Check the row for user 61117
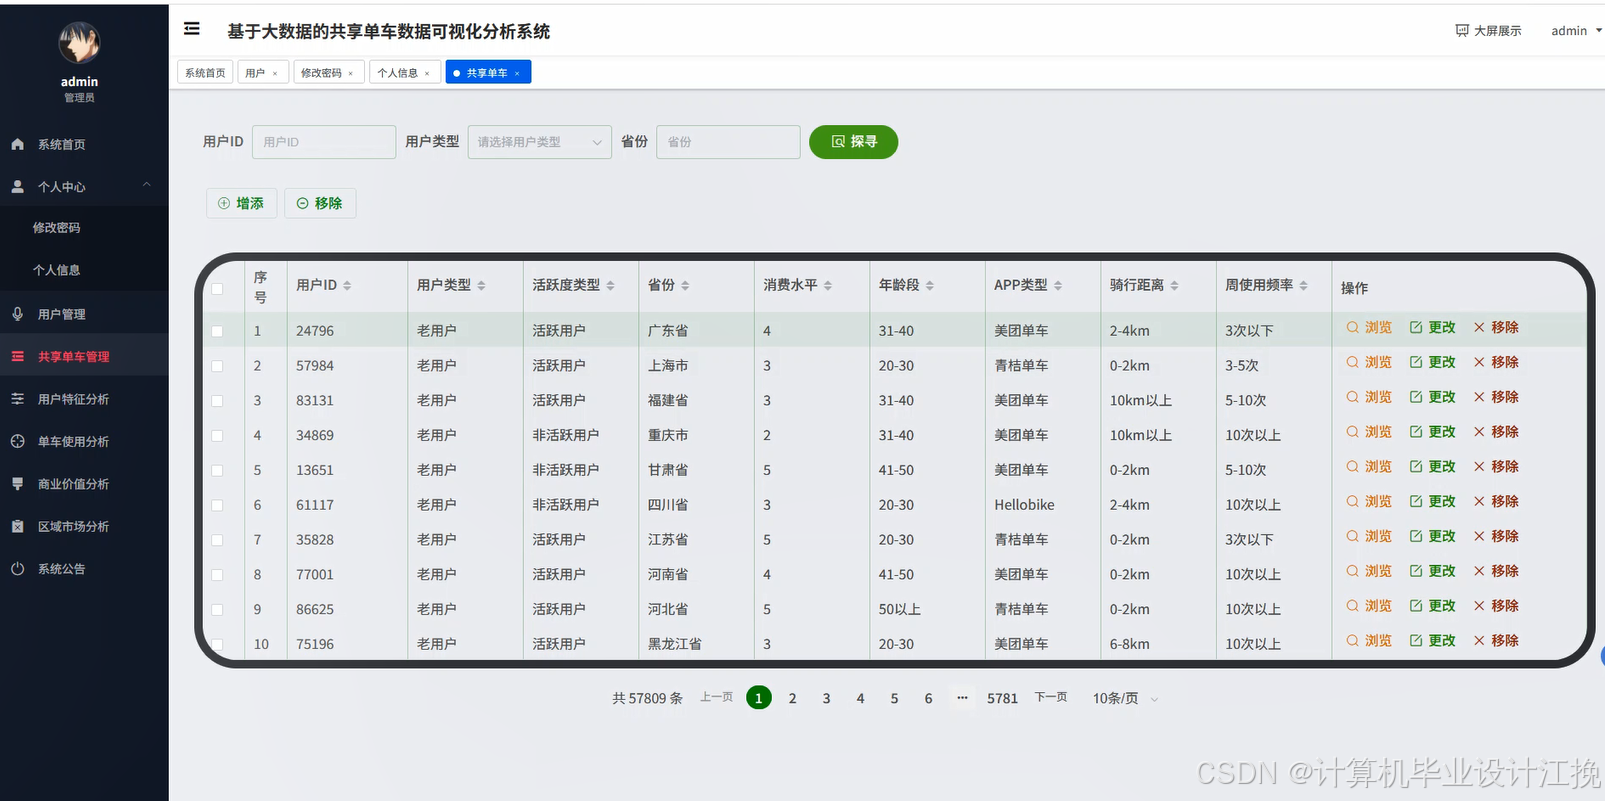This screenshot has height=801, width=1605. [217, 505]
